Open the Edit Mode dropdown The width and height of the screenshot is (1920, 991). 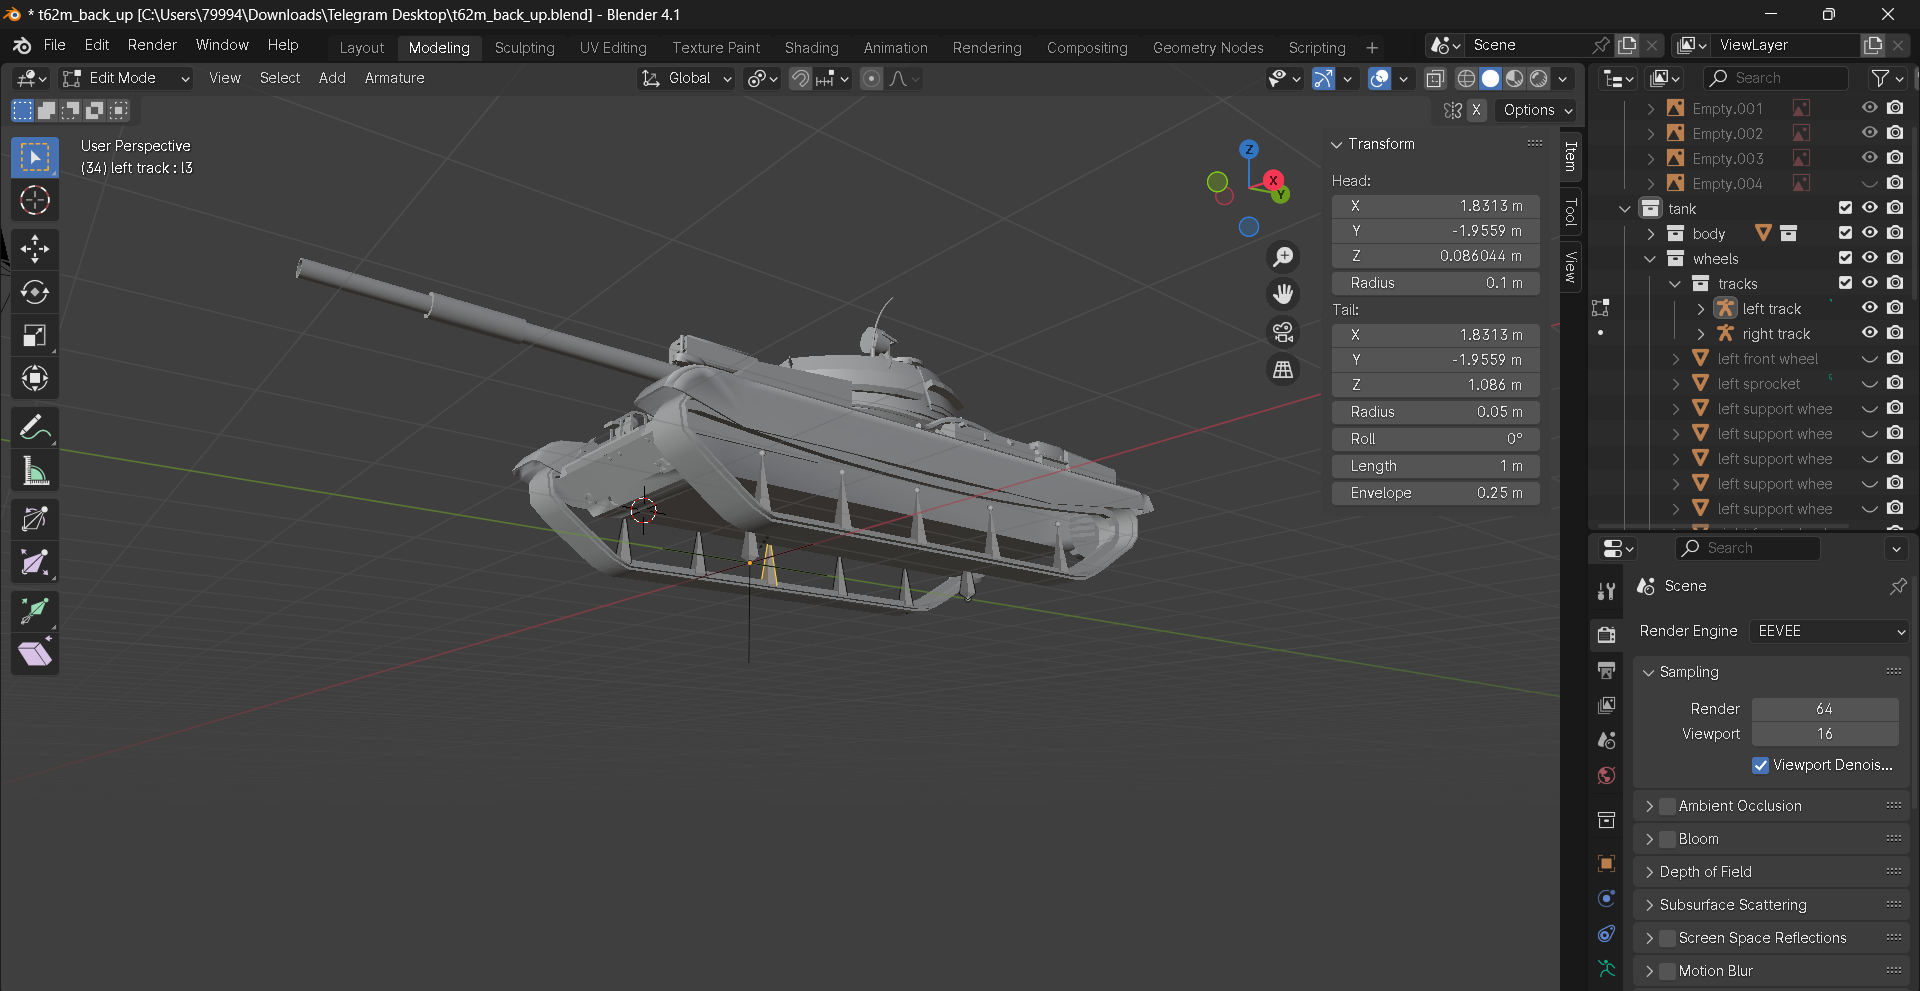click(126, 78)
